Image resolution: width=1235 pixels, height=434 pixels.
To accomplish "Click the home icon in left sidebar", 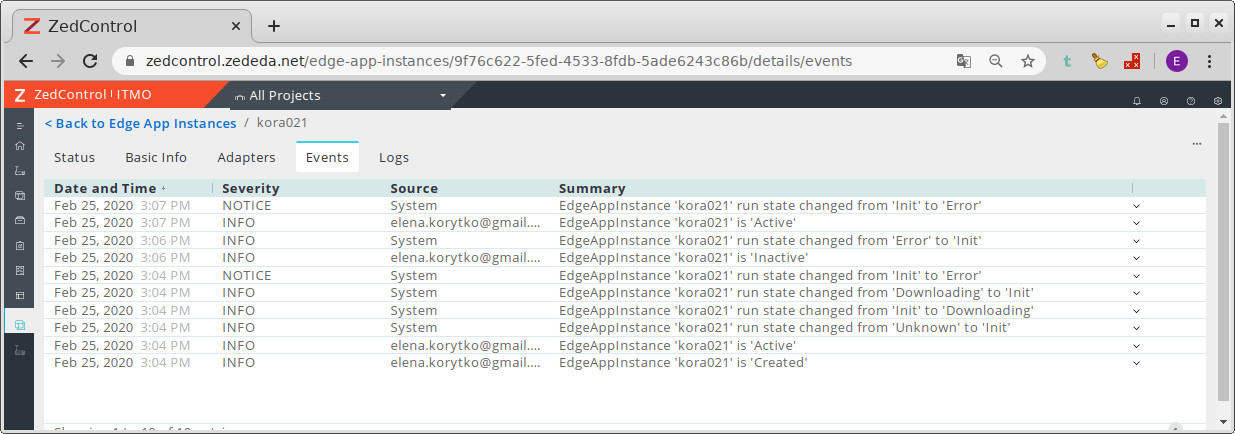I will point(19,146).
